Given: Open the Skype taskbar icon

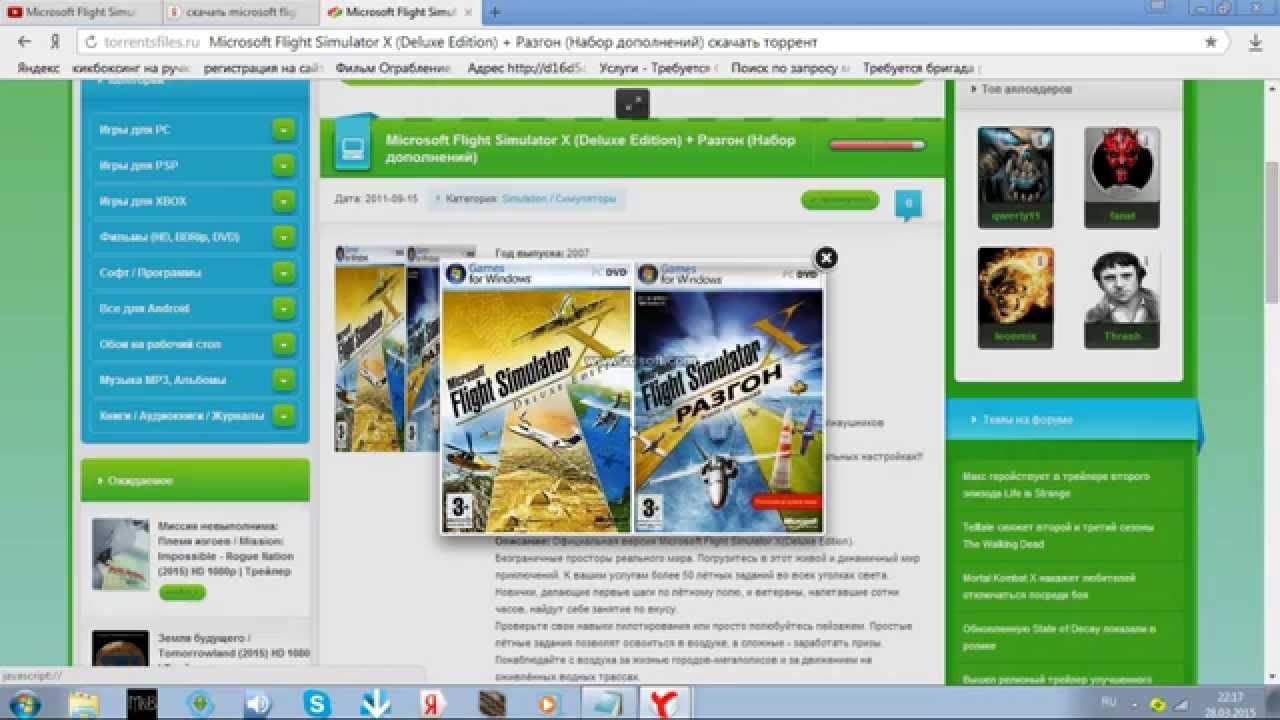Looking at the screenshot, I should [317, 704].
